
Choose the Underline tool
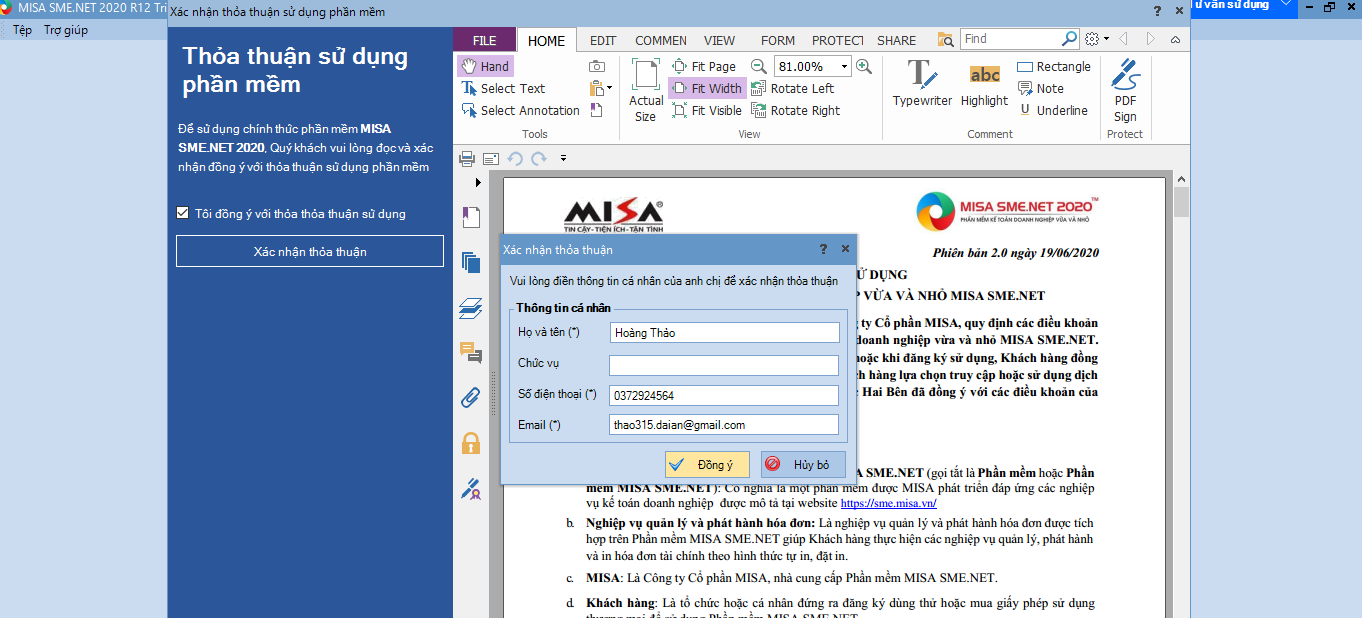coord(1052,110)
